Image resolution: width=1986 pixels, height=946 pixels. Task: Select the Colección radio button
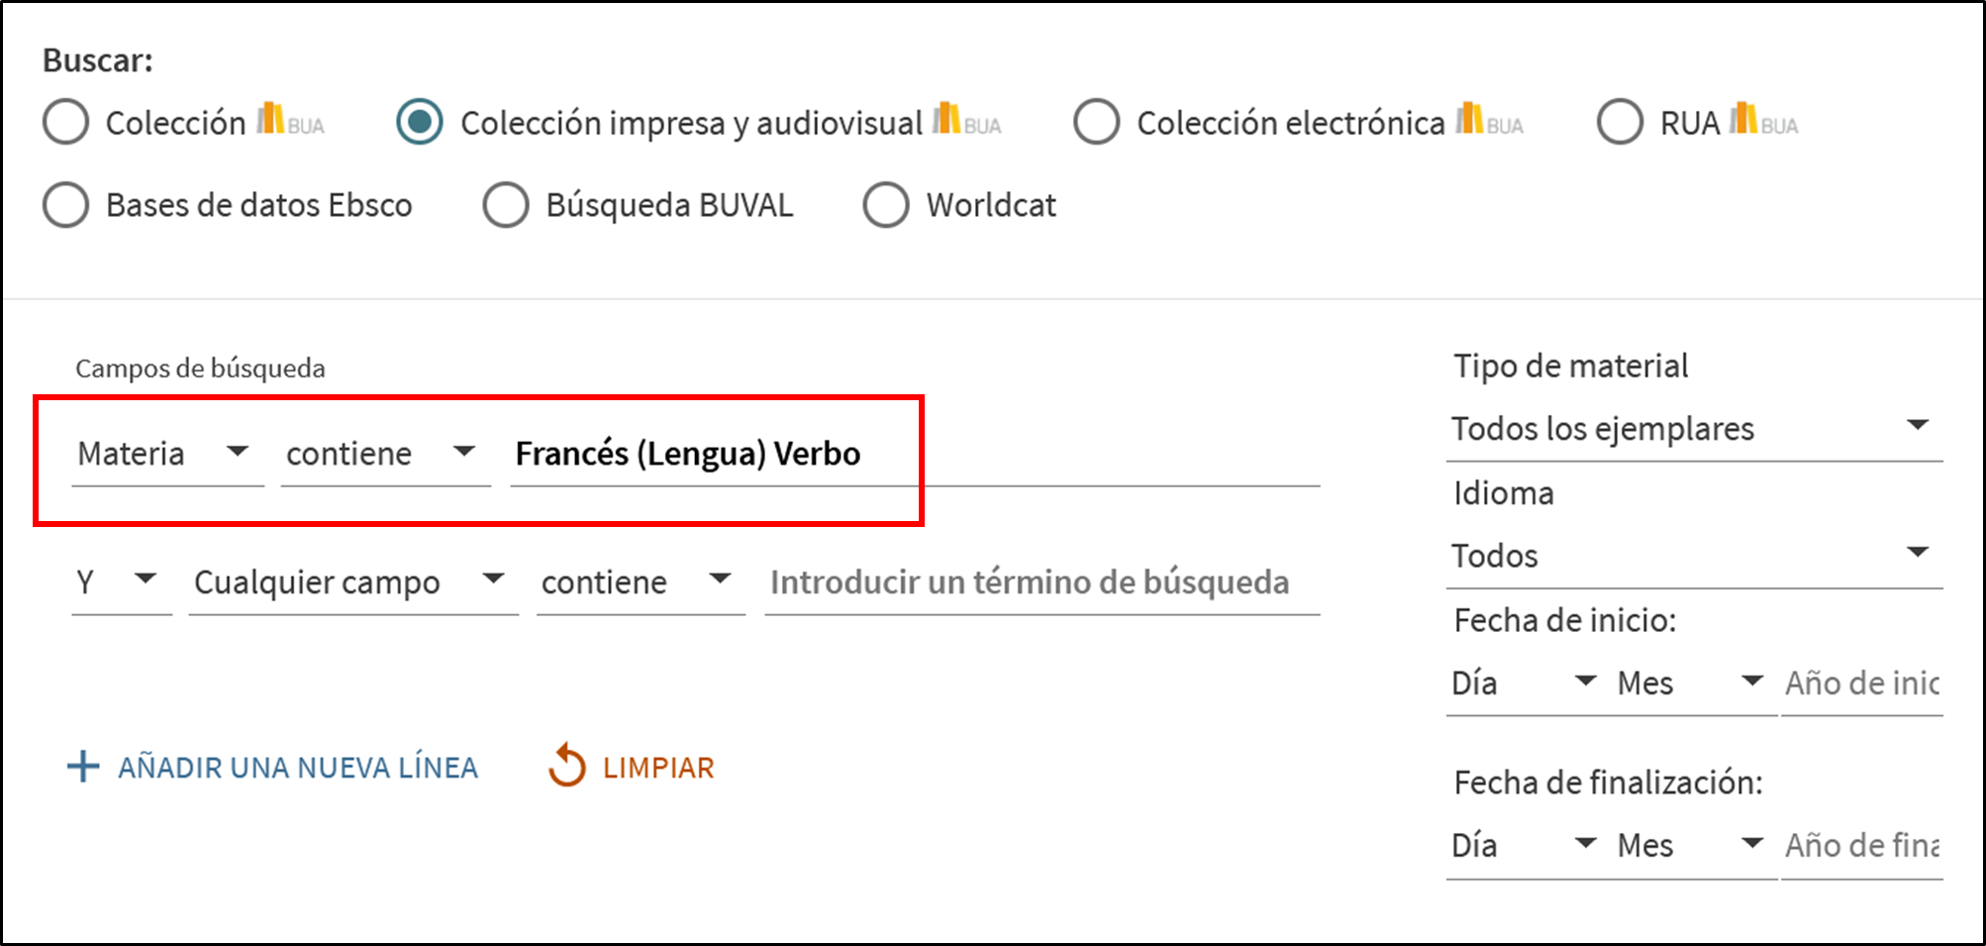click(67, 122)
